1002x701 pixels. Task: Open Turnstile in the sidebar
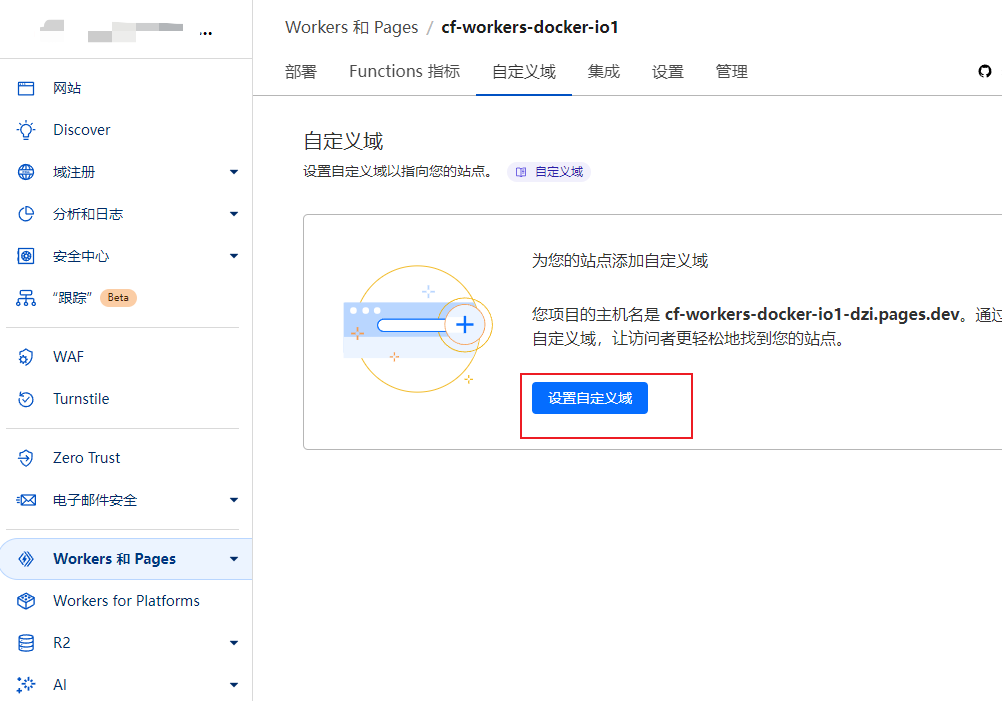[81, 399]
